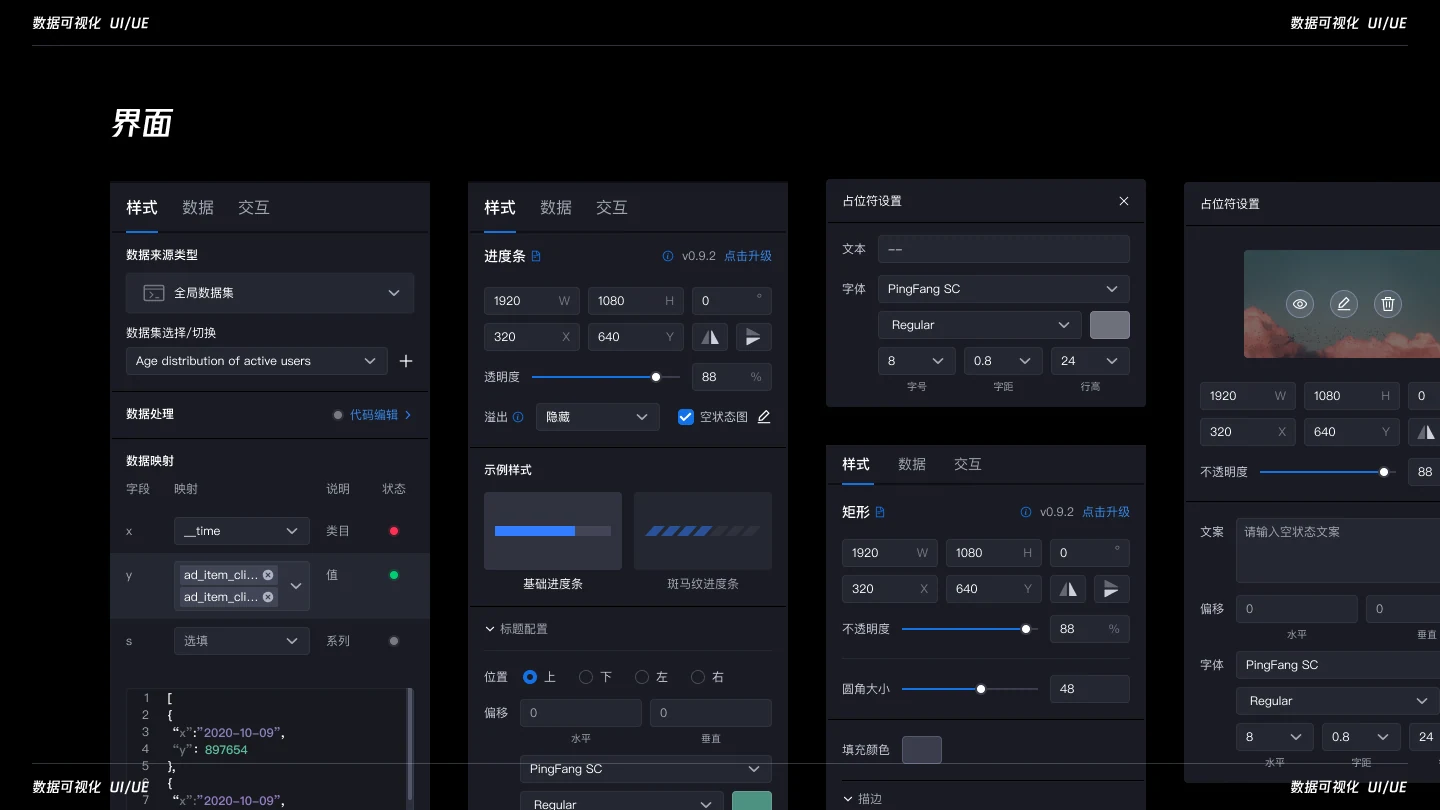
Task: Select the 下 position radio button
Action: [586, 677]
